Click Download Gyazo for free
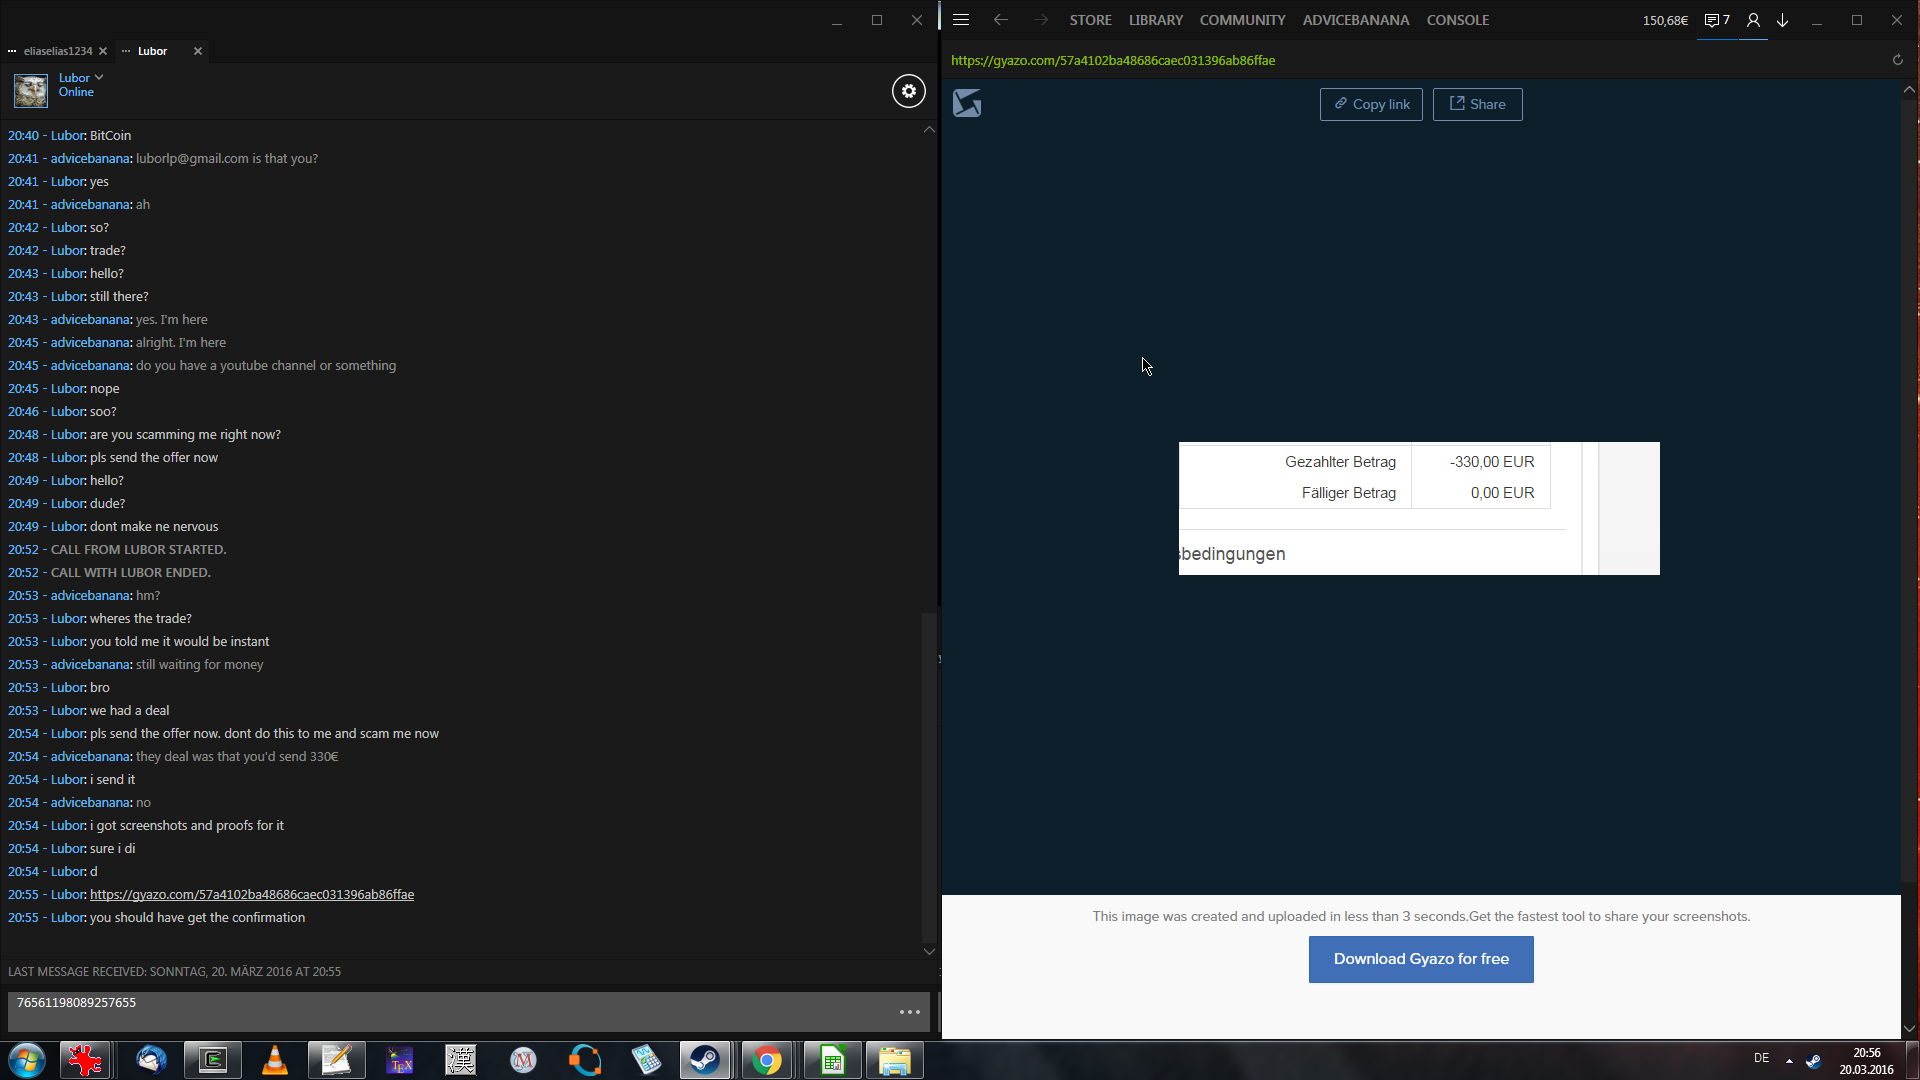The height and width of the screenshot is (1080, 1920). coord(1420,959)
